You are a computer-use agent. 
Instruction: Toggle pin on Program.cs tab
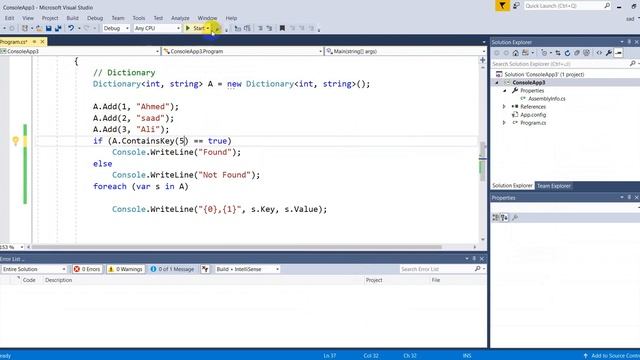pyautogui.click(x=34, y=42)
